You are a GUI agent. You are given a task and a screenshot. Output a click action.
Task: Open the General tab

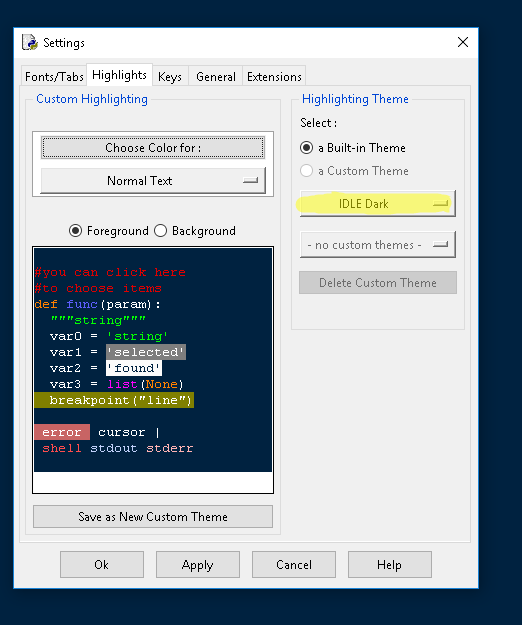[x=216, y=76]
